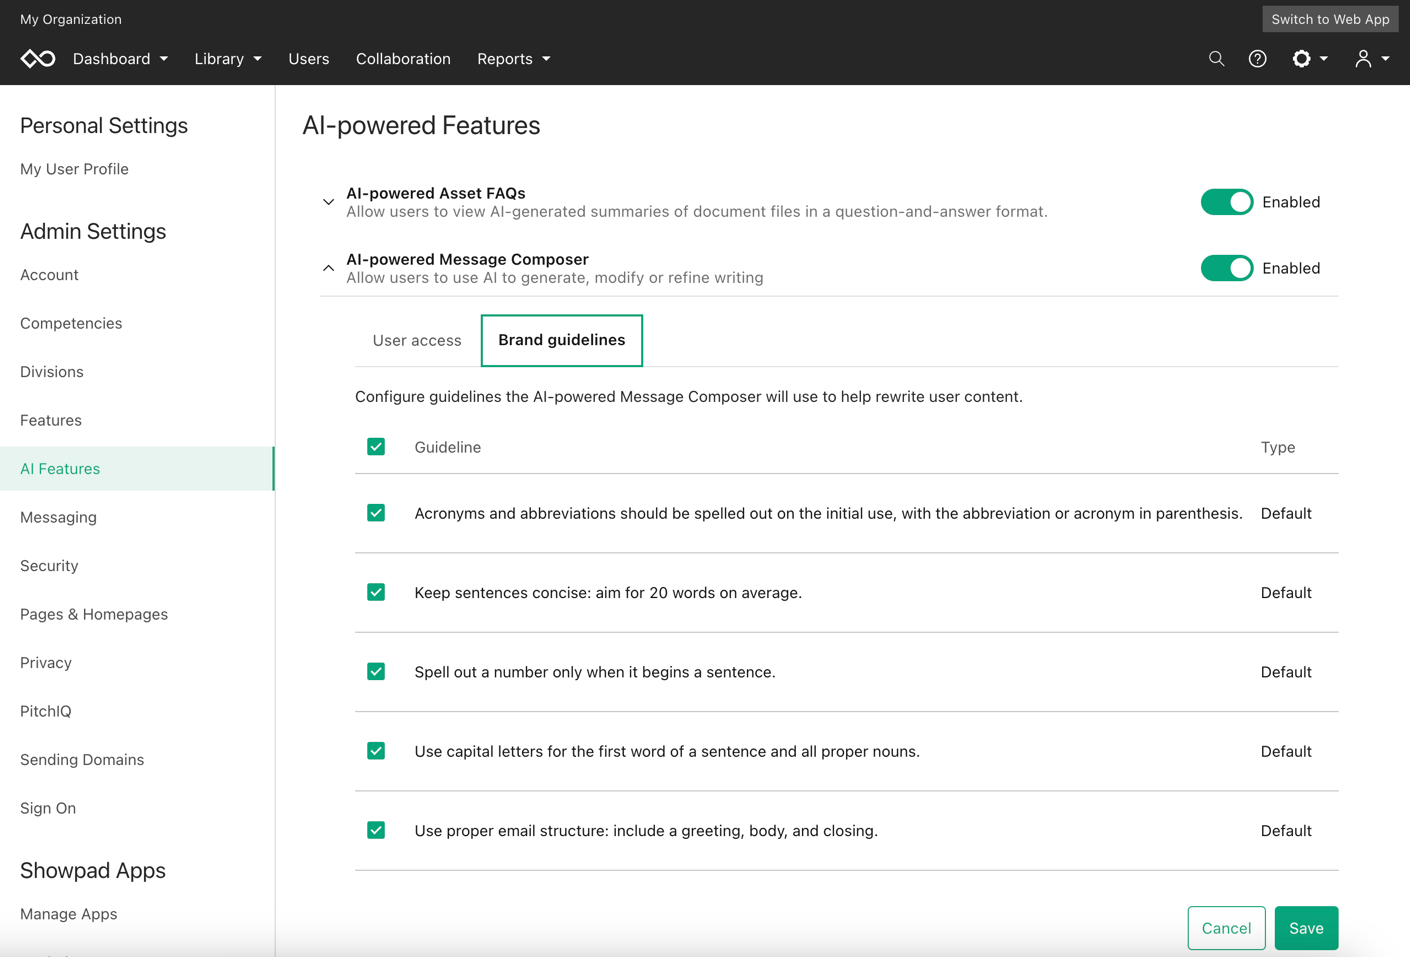Go to Users in top navigation
Image resolution: width=1410 pixels, height=957 pixels.
[309, 59]
